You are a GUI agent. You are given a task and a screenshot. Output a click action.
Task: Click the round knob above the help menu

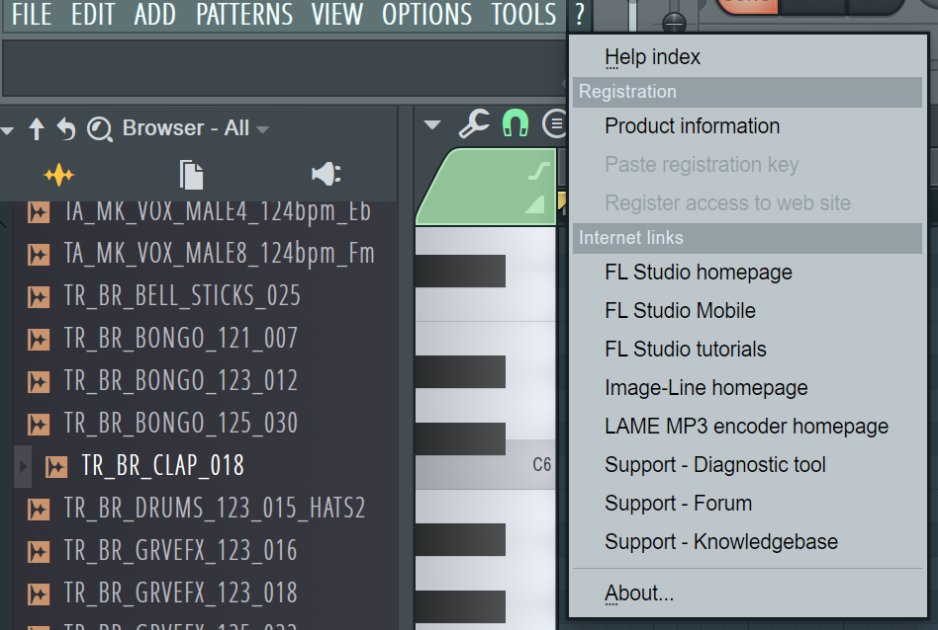pyautogui.click(x=674, y=23)
